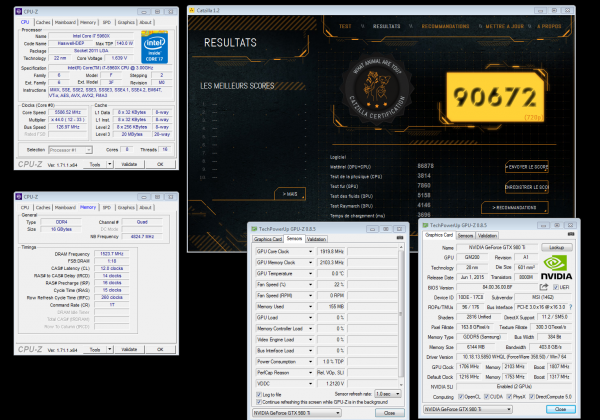The width and height of the screenshot is (600, 420).
Task: Click the DRAM Frequency value field
Action: pos(112,254)
